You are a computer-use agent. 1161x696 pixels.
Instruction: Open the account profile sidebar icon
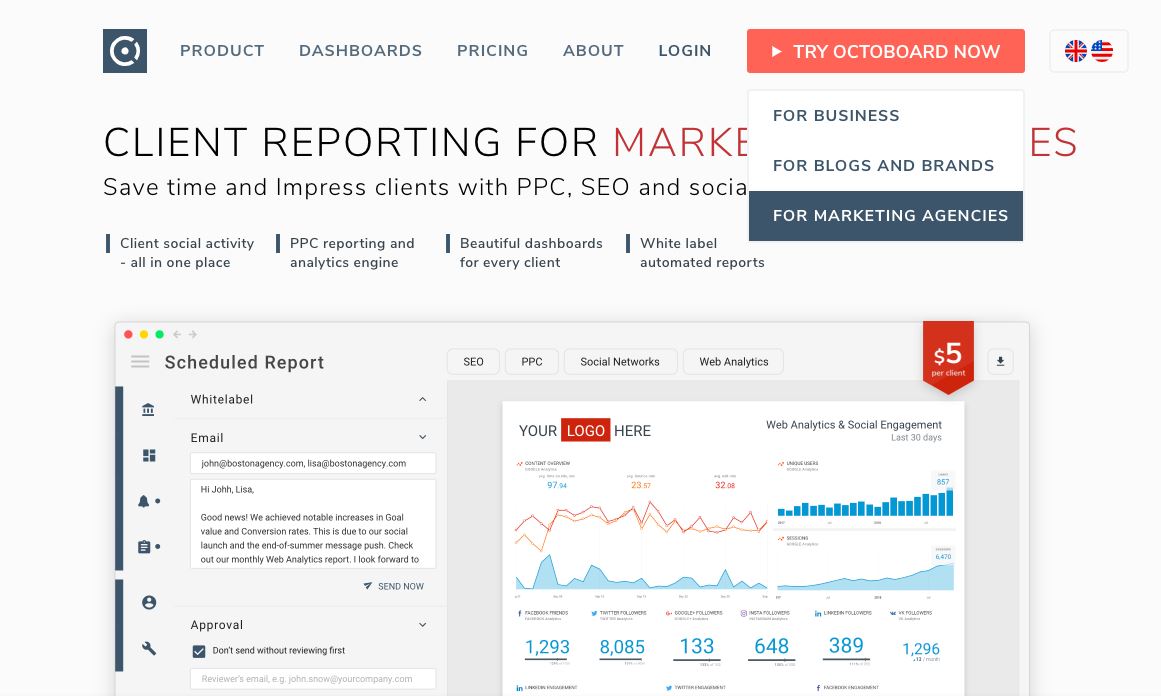pos(149,603)
